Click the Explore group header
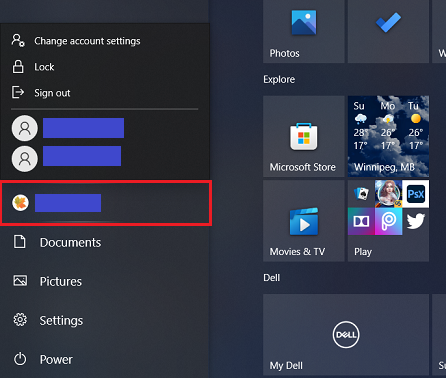446x378 pixels. tap(279, 79)
